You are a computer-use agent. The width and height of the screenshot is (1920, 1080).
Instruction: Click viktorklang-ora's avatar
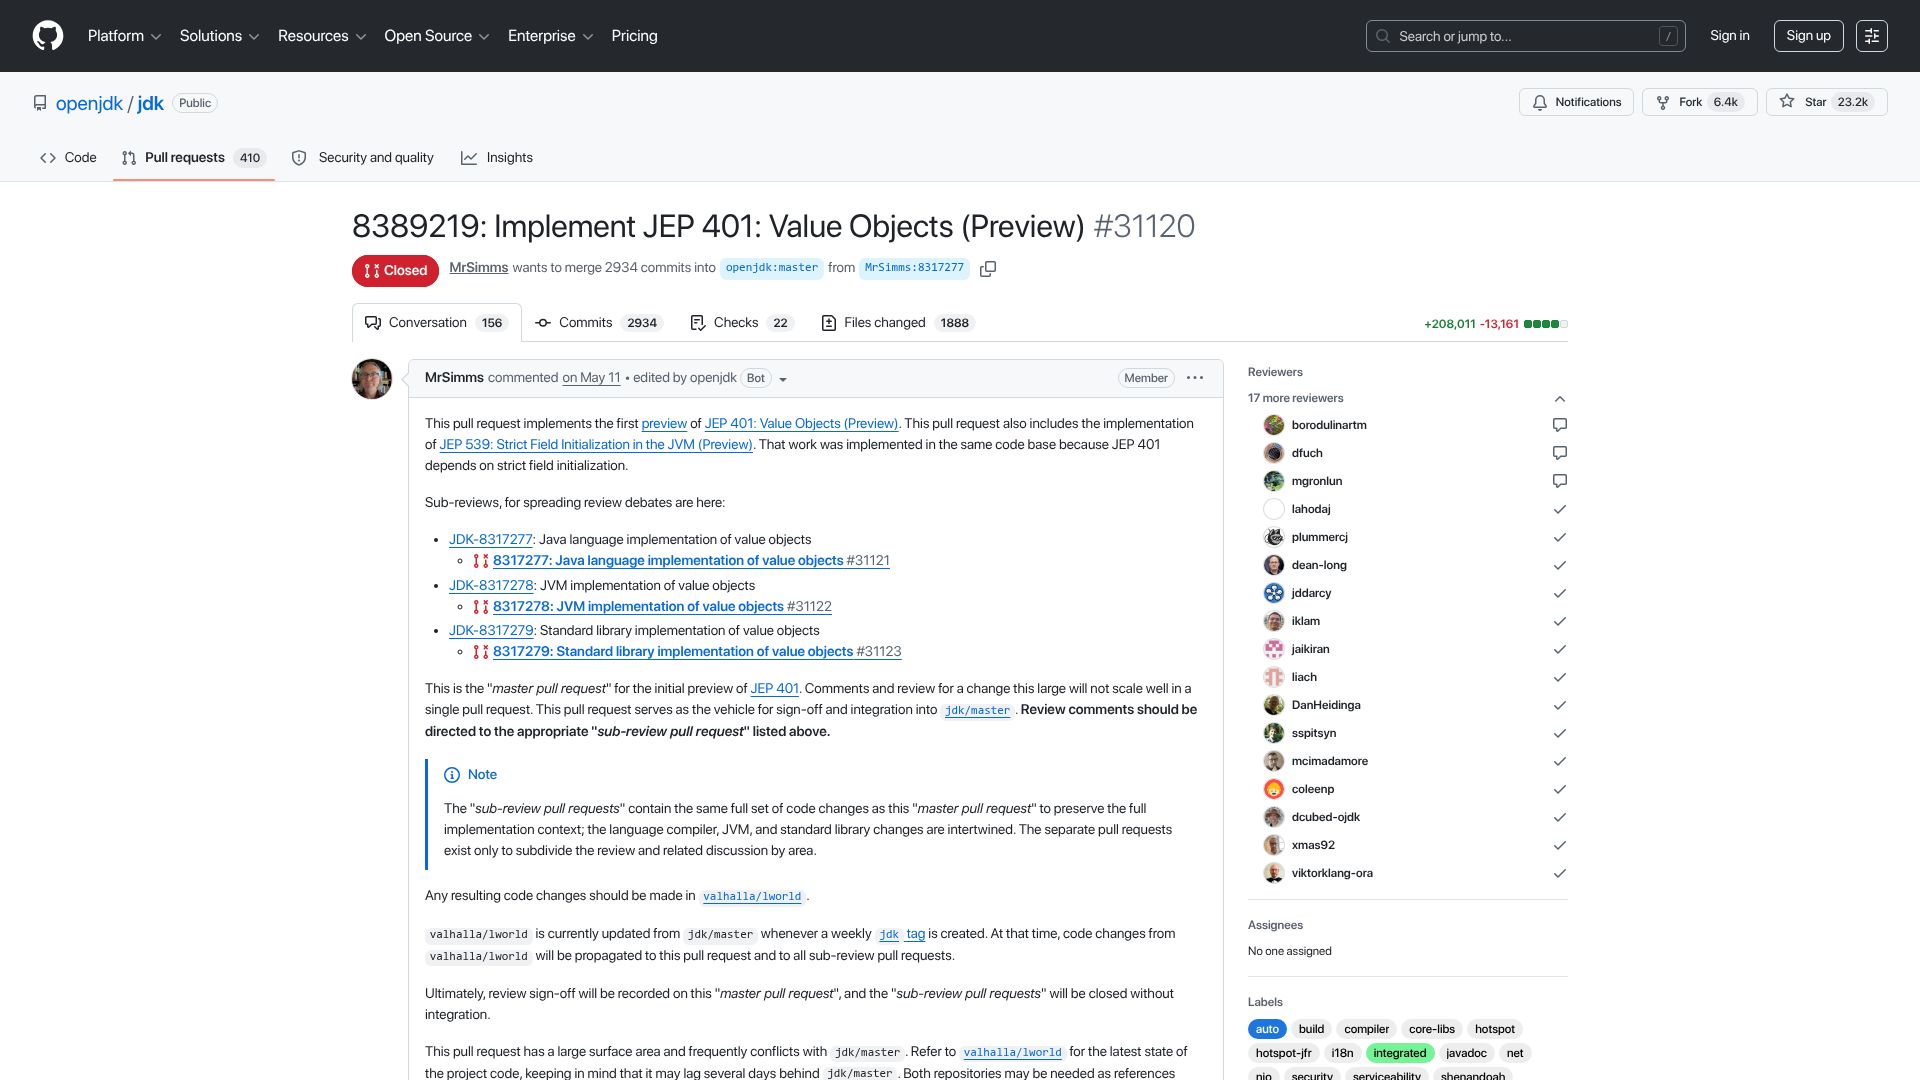[1274, 873]
